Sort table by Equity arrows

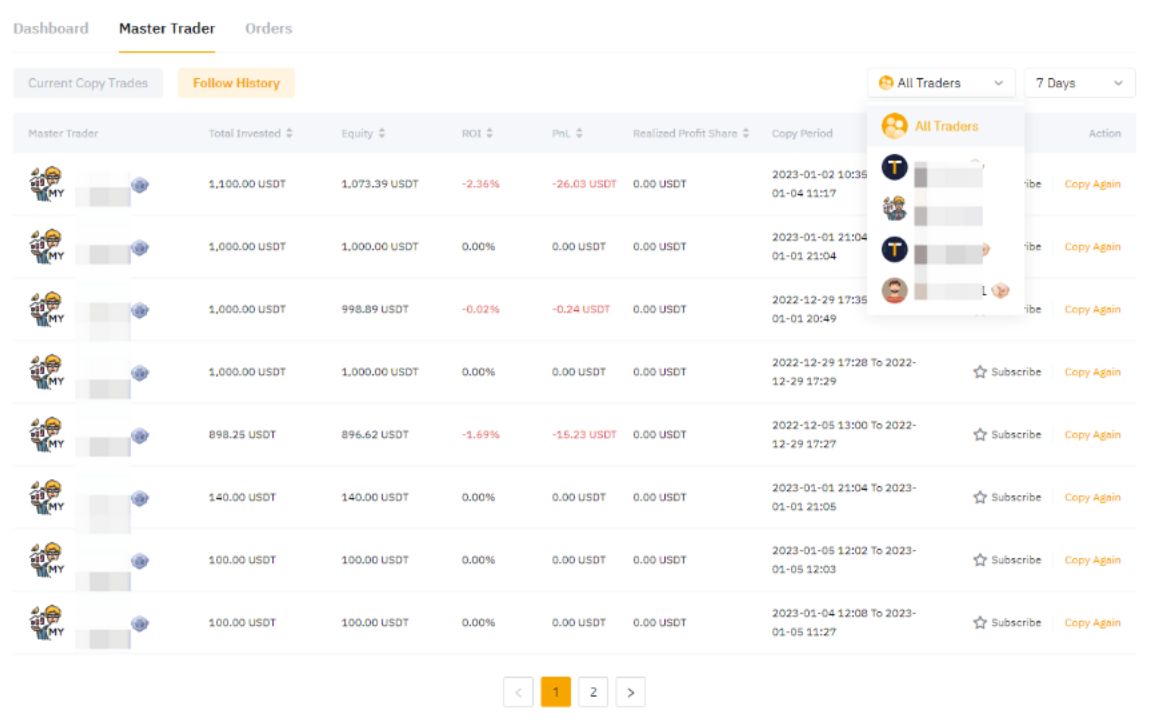click(381, 133)
